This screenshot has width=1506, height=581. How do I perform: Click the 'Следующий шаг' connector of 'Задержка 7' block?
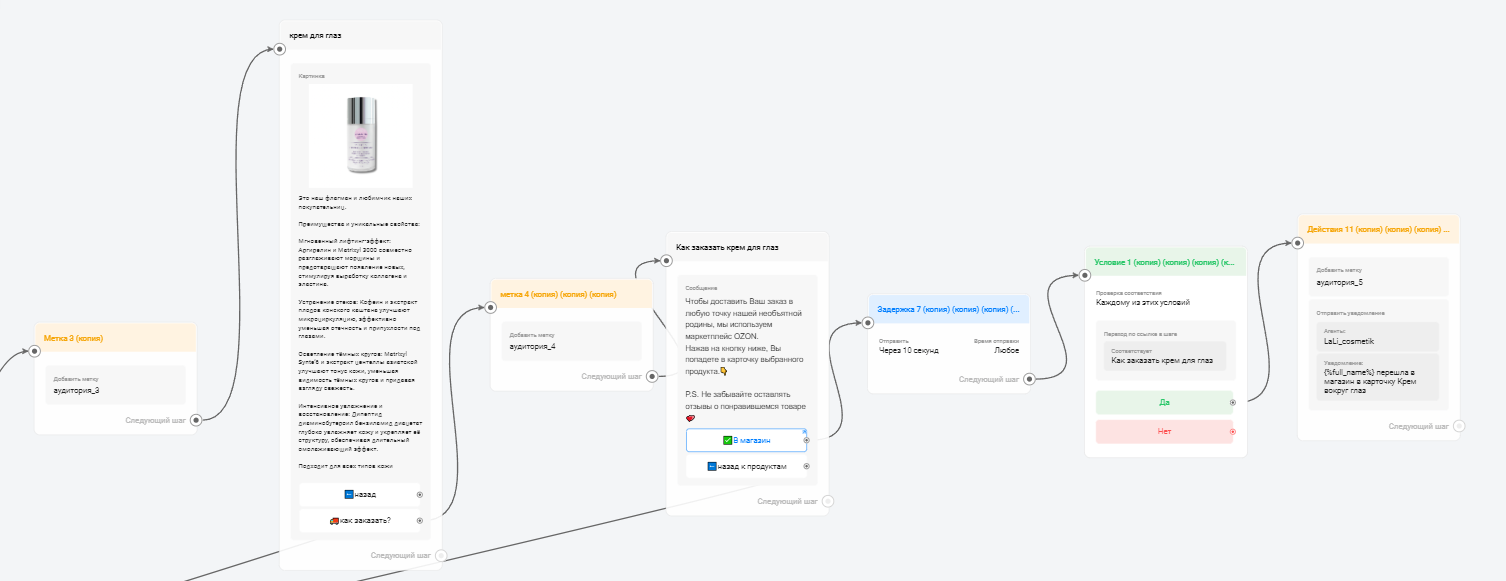[1029, 378]
